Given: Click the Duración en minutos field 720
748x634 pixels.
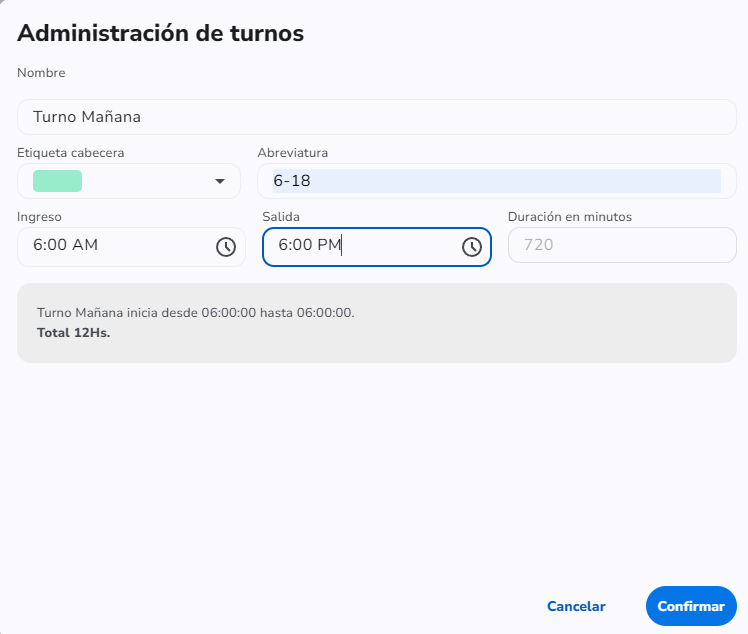Looking at the screenshot, I should point(622,245).
